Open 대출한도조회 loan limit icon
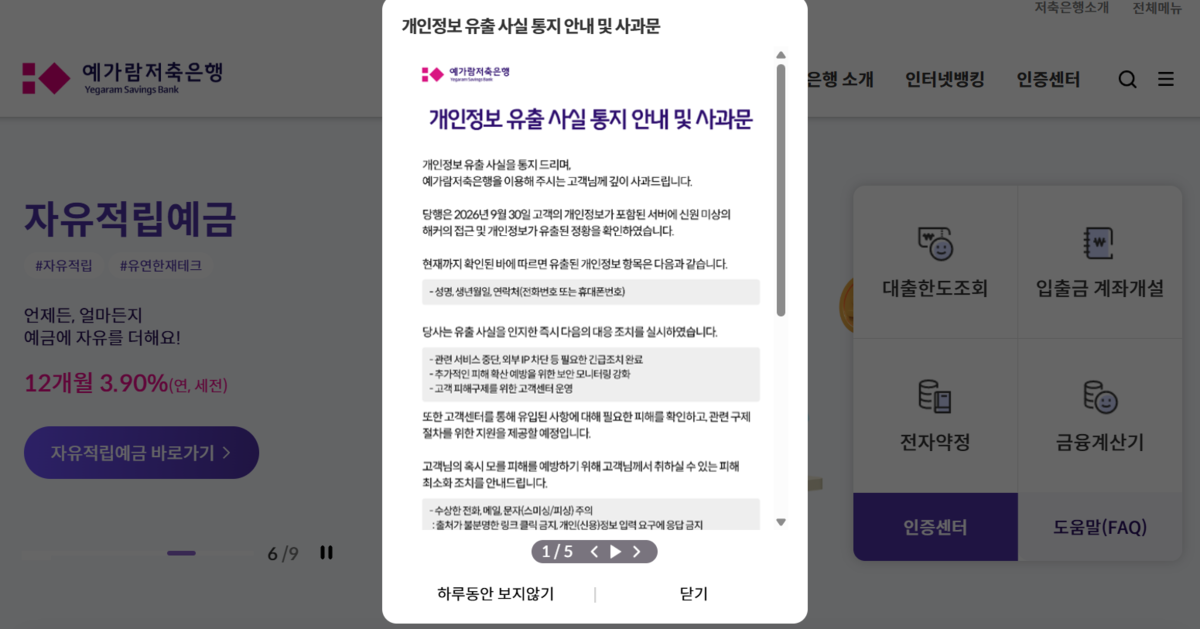This screenshot has height=629, width=1200. click(935, 244)
